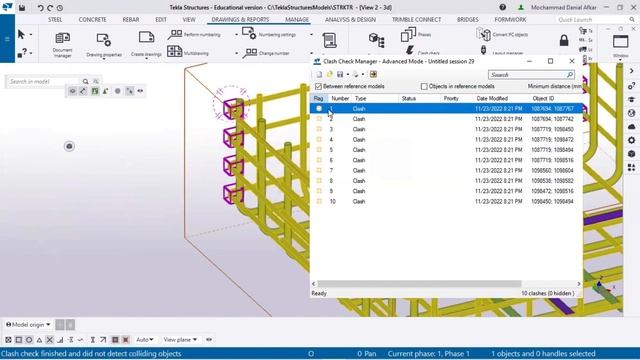Image resolution: width=640 pixels, height=360 pixels.
Task: Open TRIMBLE CONNECT tab
Action: point(416,20)
